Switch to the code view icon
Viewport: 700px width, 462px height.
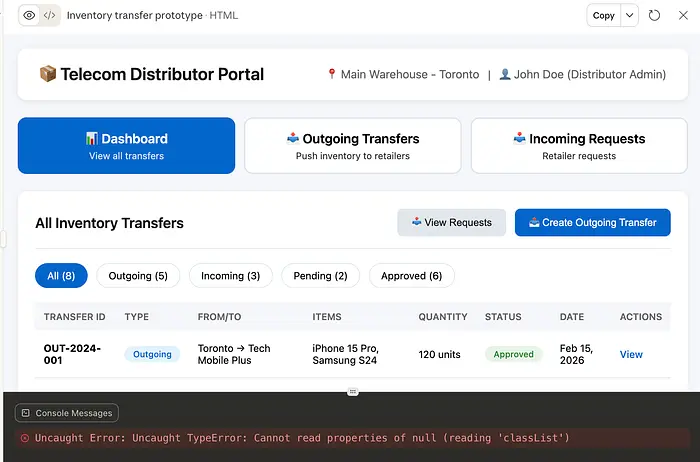[49, 15]
